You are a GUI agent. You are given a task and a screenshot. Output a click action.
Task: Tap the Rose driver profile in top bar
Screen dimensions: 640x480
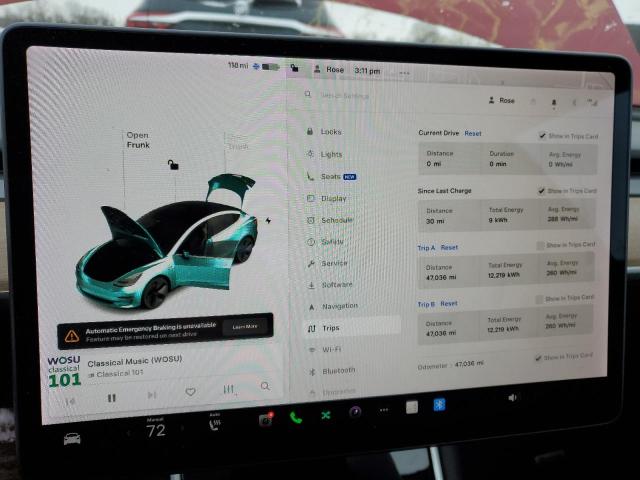coord(329,69)
